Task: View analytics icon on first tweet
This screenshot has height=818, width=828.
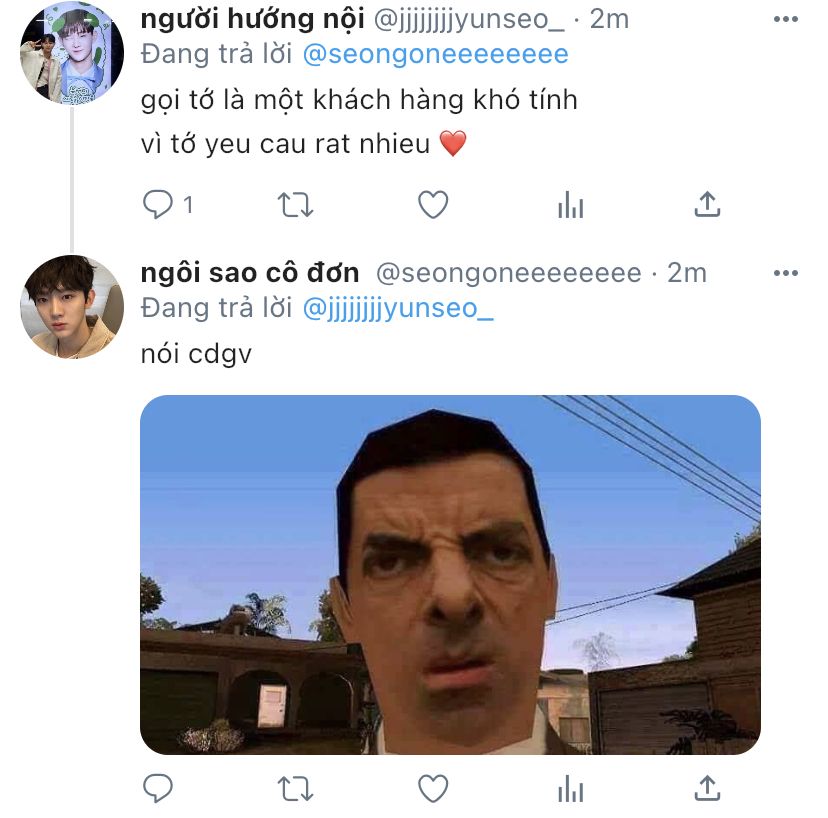Action: pos(570,205)
